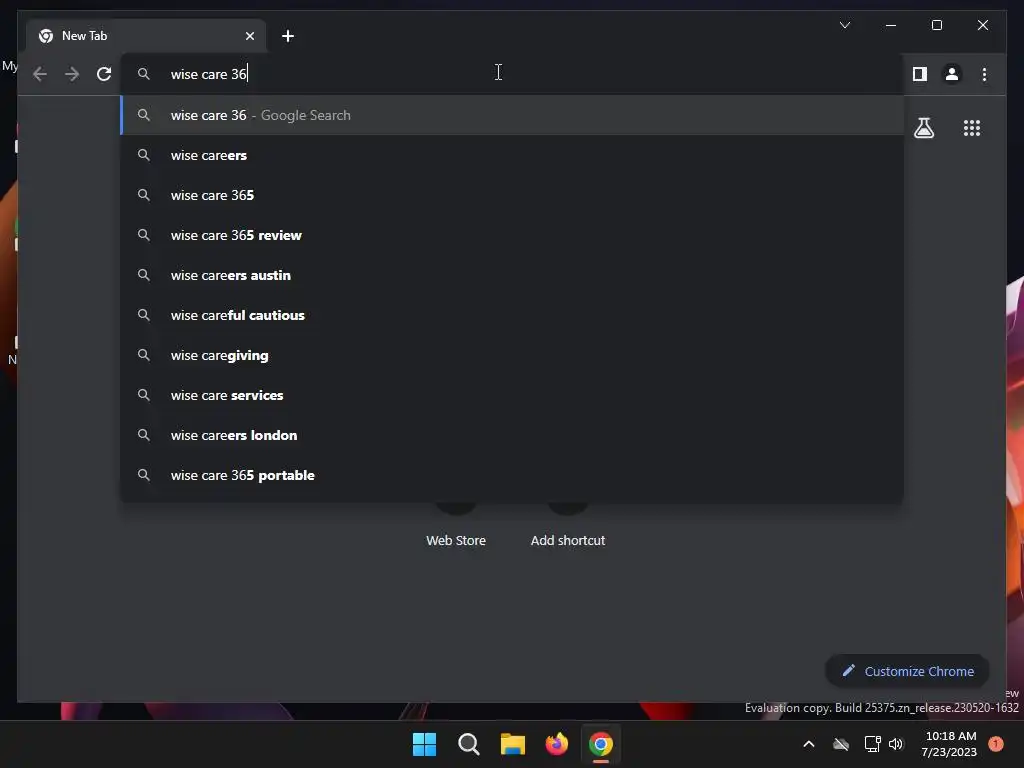The image size is (1024, 768).
Task: Go forward with the right arrow
Action: click(72, 74)
